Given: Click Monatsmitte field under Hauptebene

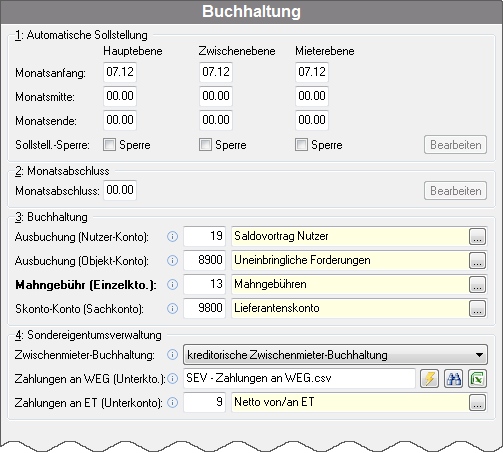Looking at the screenshot, I should tap(120, 96).
